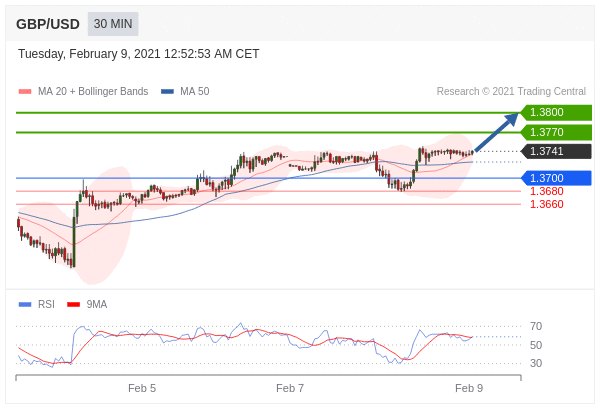The image size is (601, 411).
Task: Click the chart date and time text
Action: coord(138,54)
